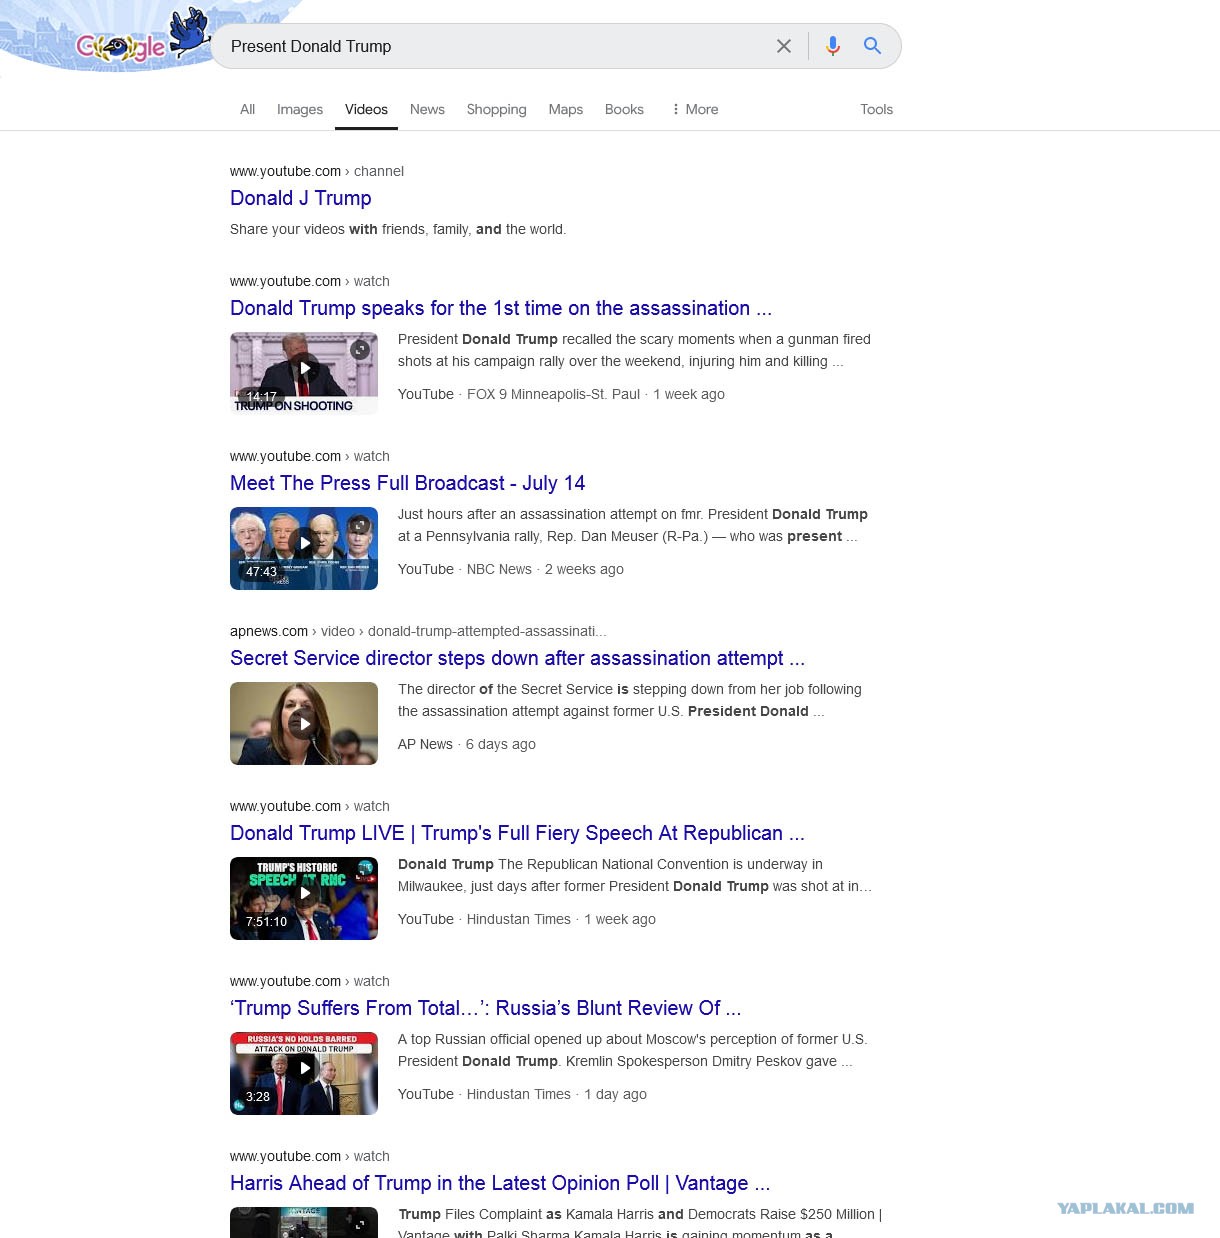Click FOX 9 Minneapolis-St. Paul source text
This screenshot has width=1220, height=1238.
(553, 394)
